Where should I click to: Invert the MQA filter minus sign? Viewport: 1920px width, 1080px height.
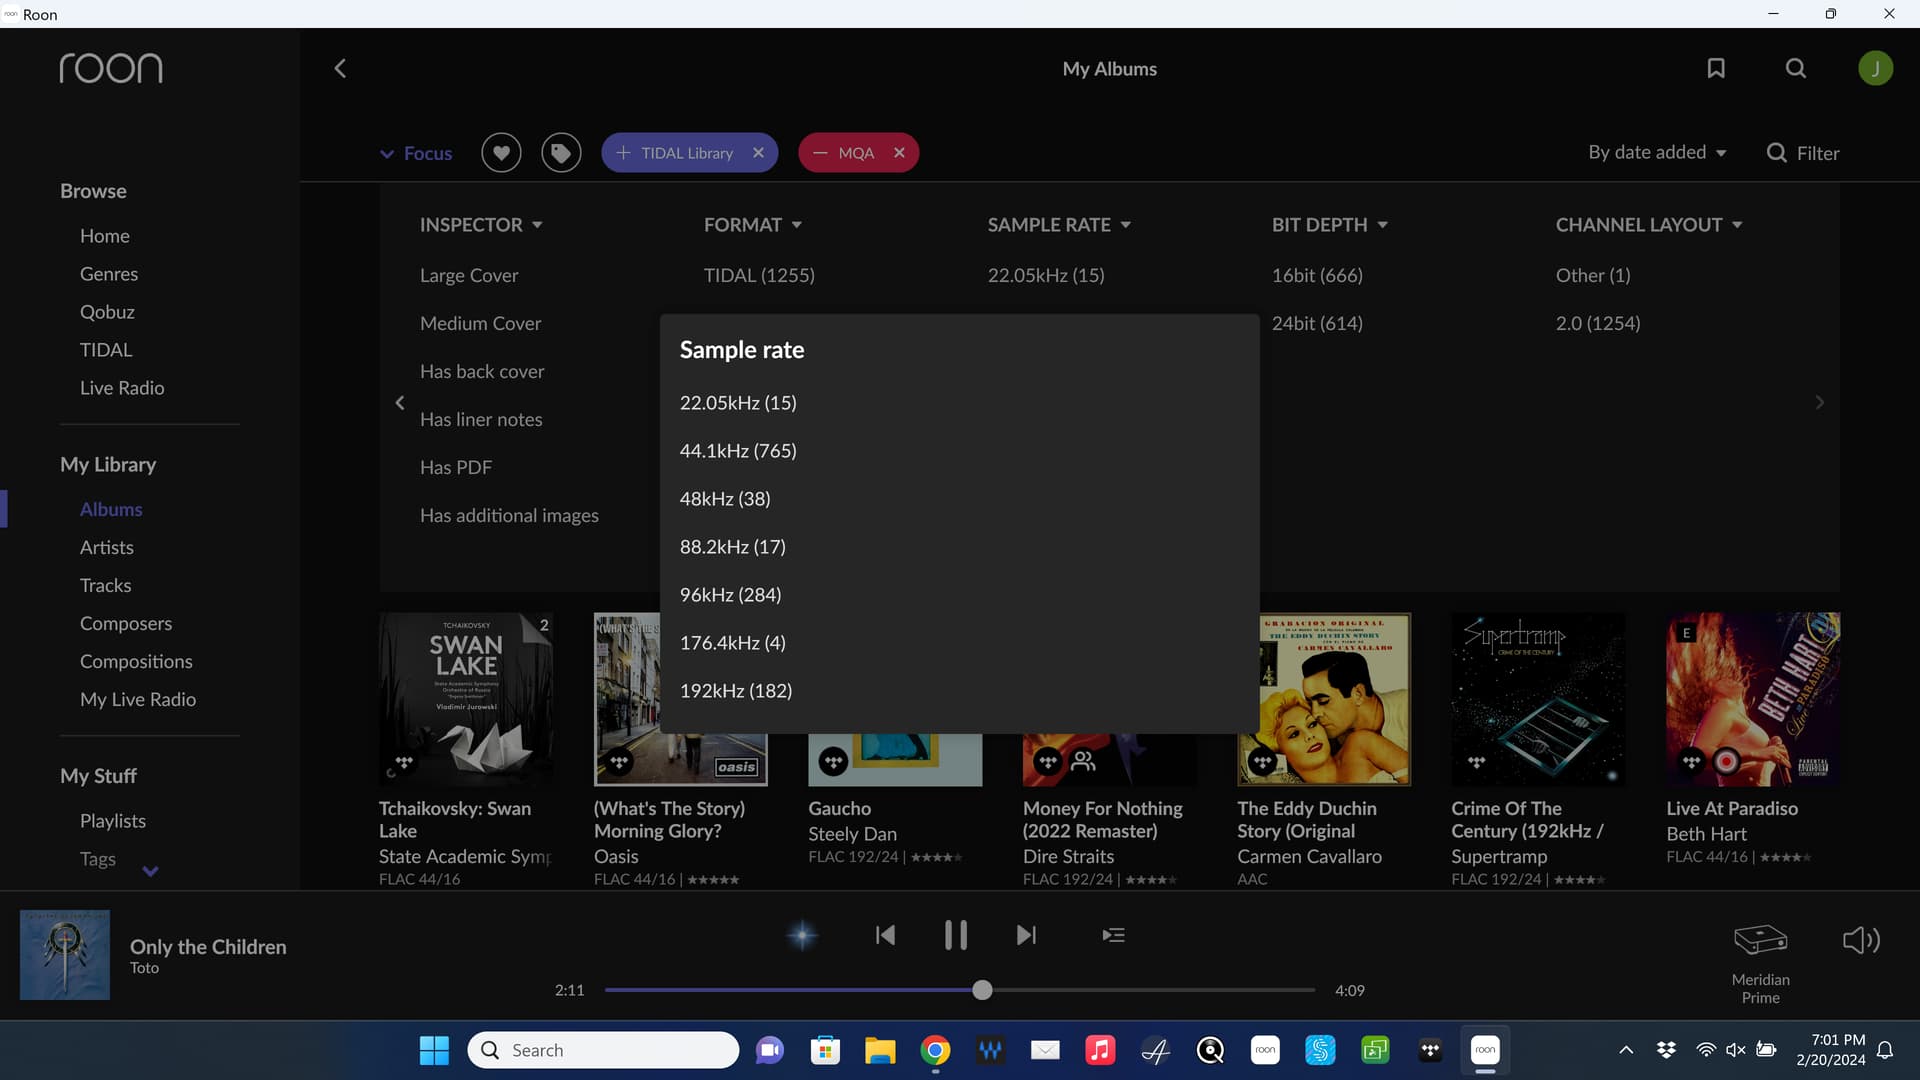click(820, 153)
